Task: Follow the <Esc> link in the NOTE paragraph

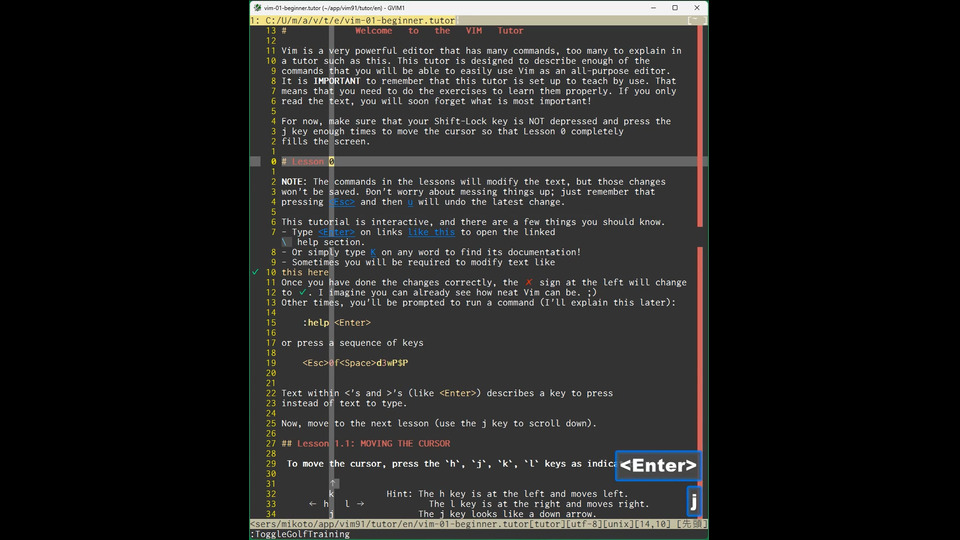Action: [x=342, y=202]
